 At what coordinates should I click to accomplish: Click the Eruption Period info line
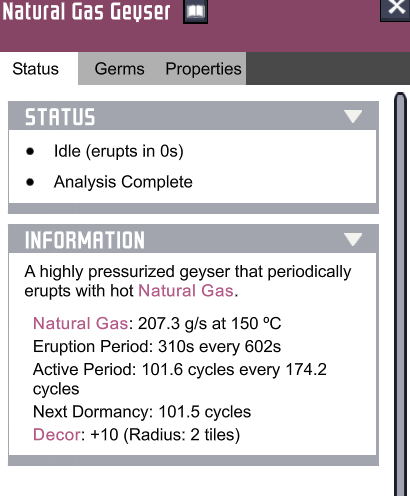157,346
